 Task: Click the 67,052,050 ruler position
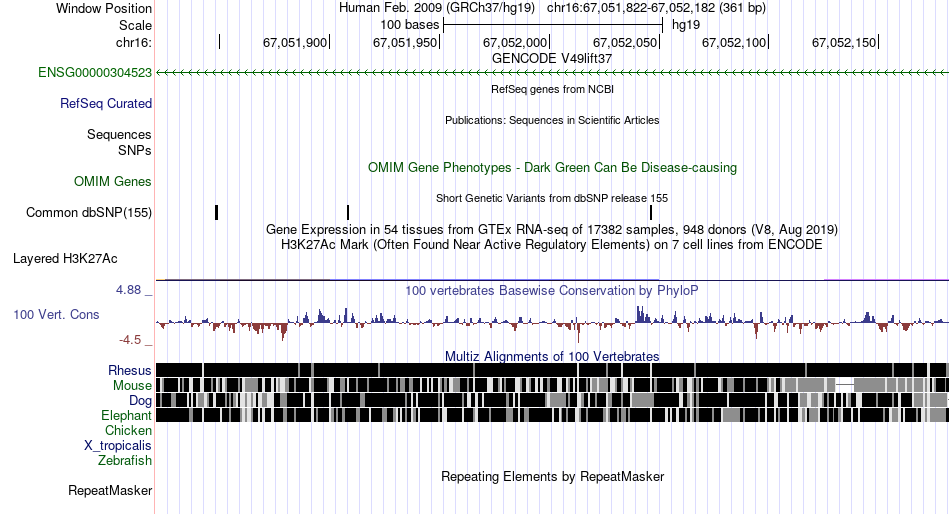[625, 42]
